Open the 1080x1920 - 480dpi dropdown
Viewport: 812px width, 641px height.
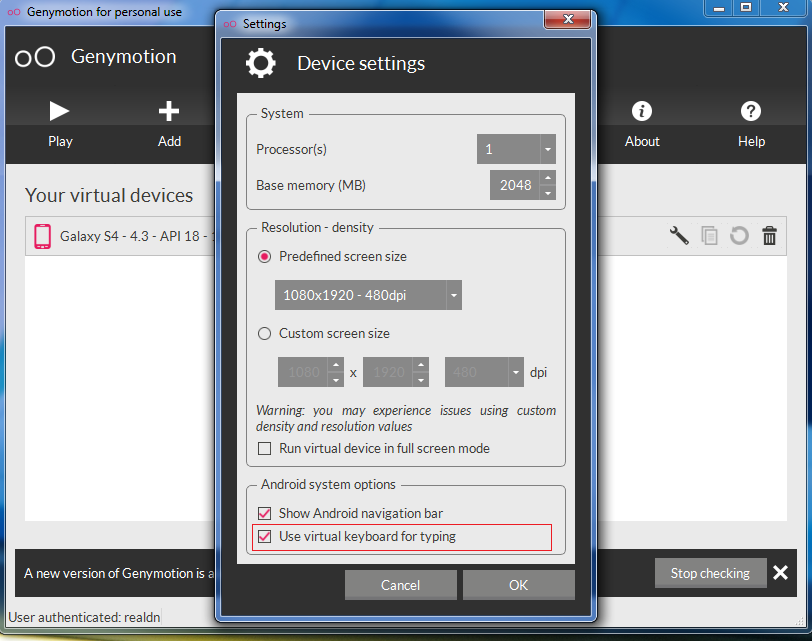(368, 295)
